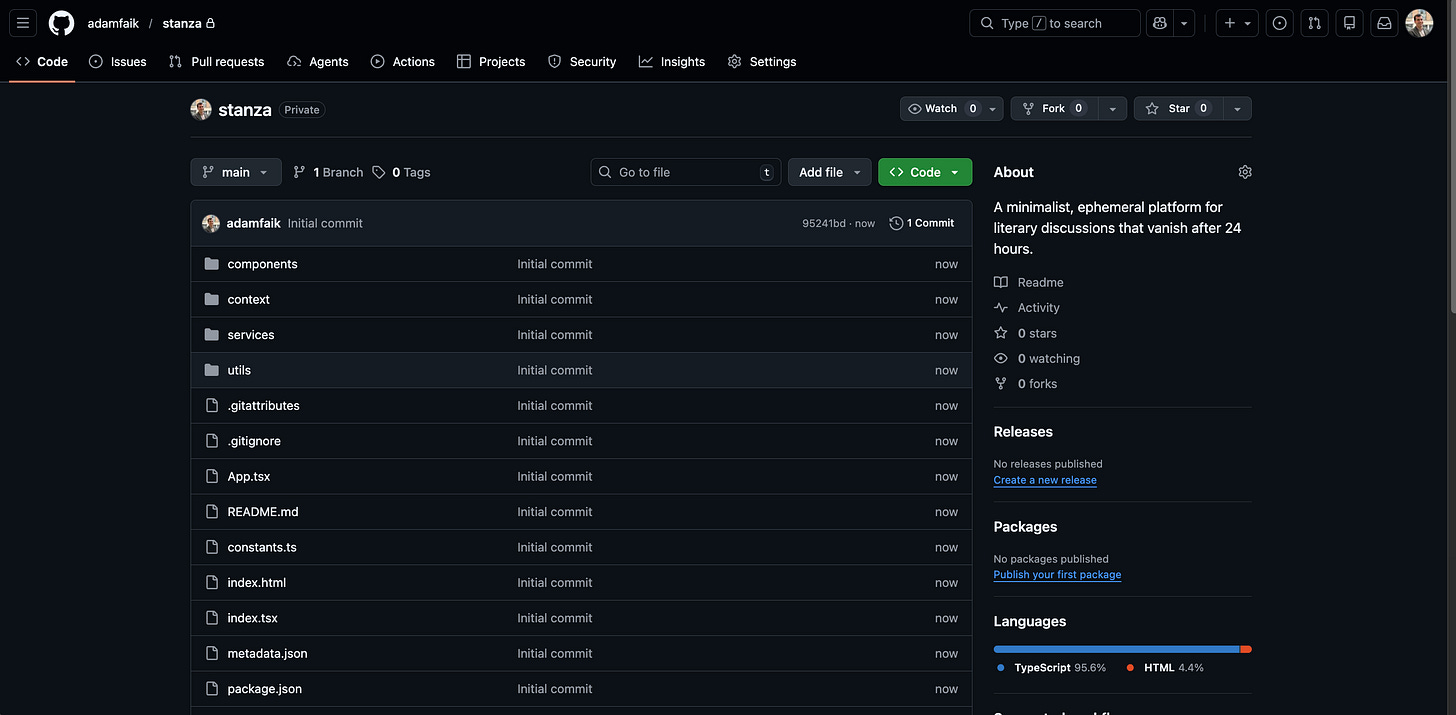Open the GitHub home via the logo icon

point(60,22)
